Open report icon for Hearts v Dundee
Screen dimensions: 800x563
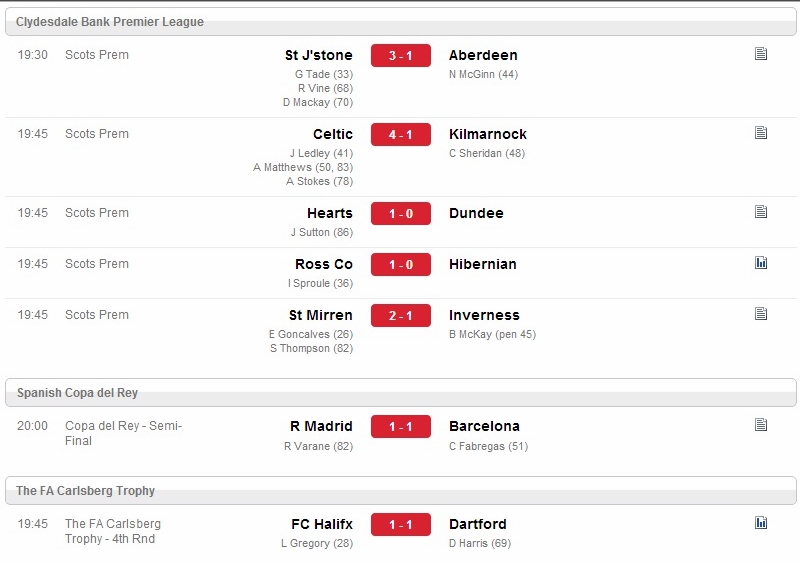[761, 212]
